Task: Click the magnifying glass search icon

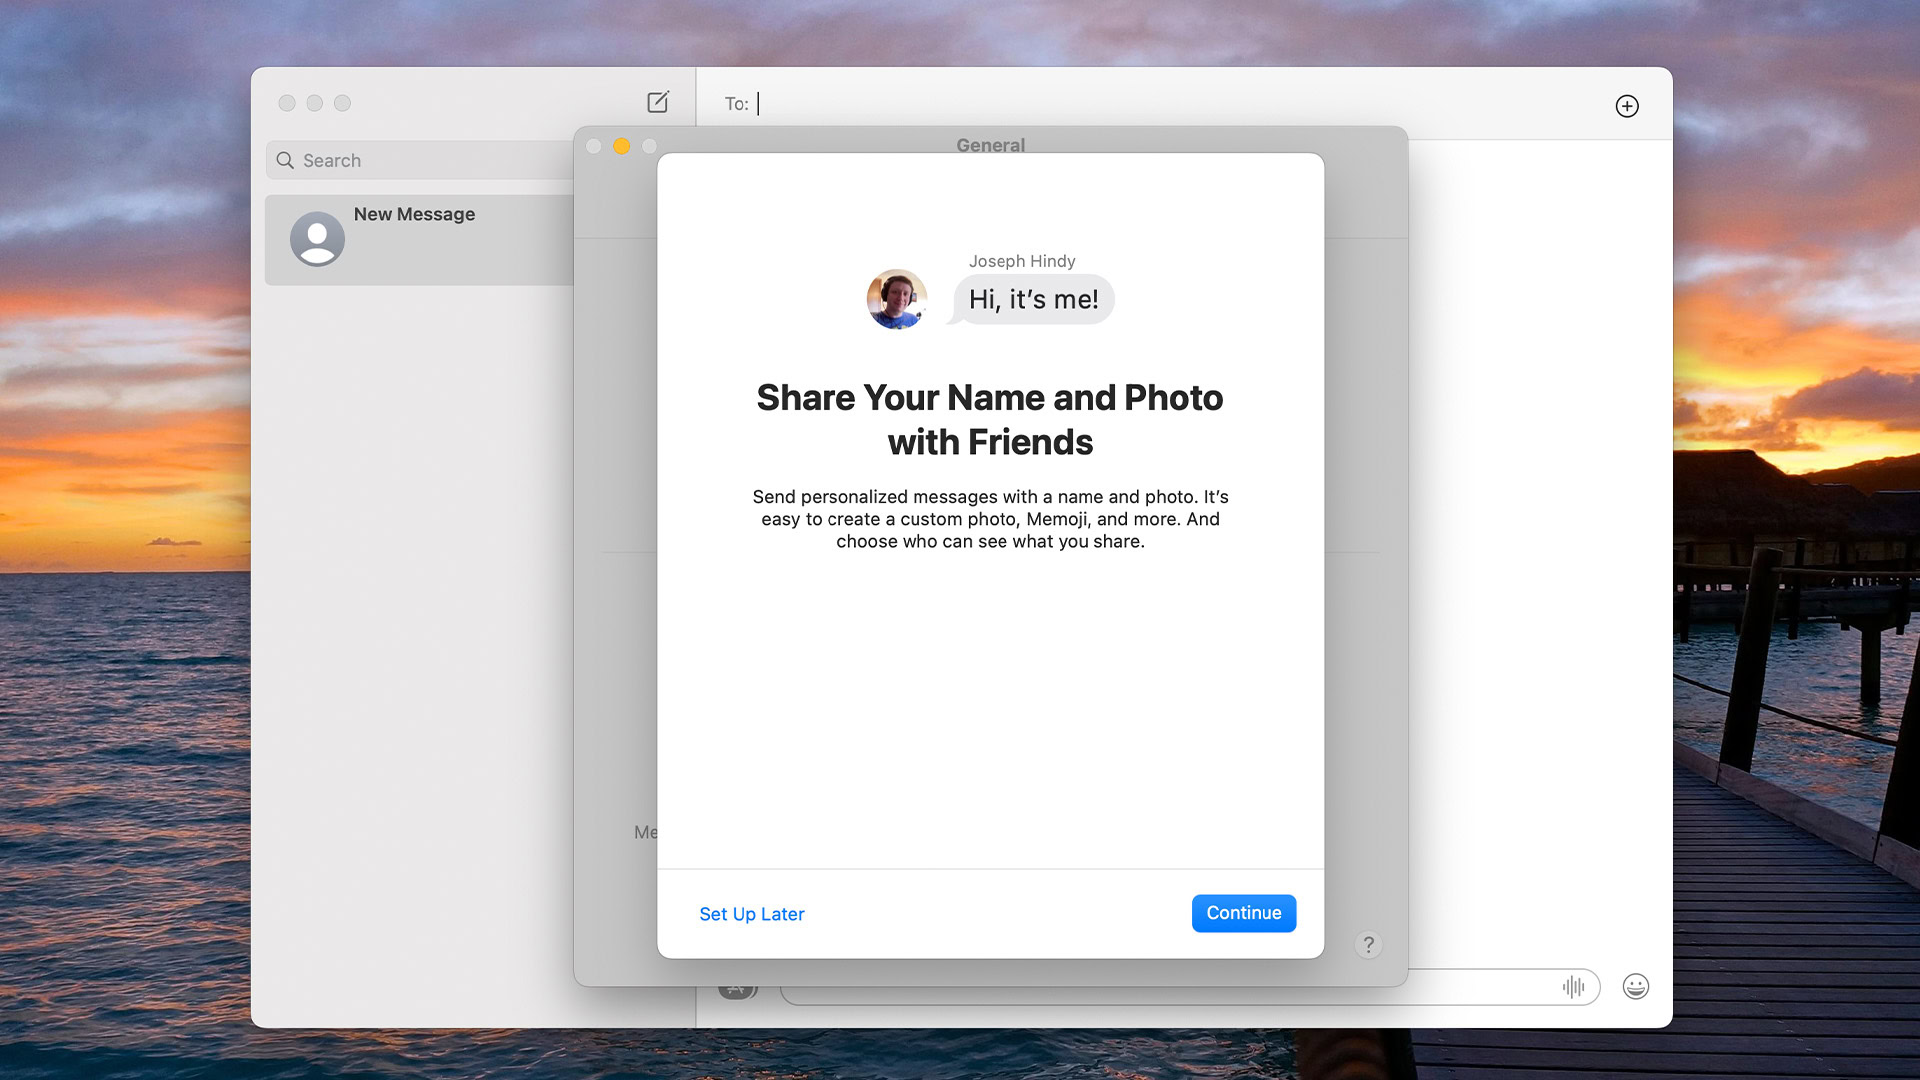Action: (x=285, y=160)
